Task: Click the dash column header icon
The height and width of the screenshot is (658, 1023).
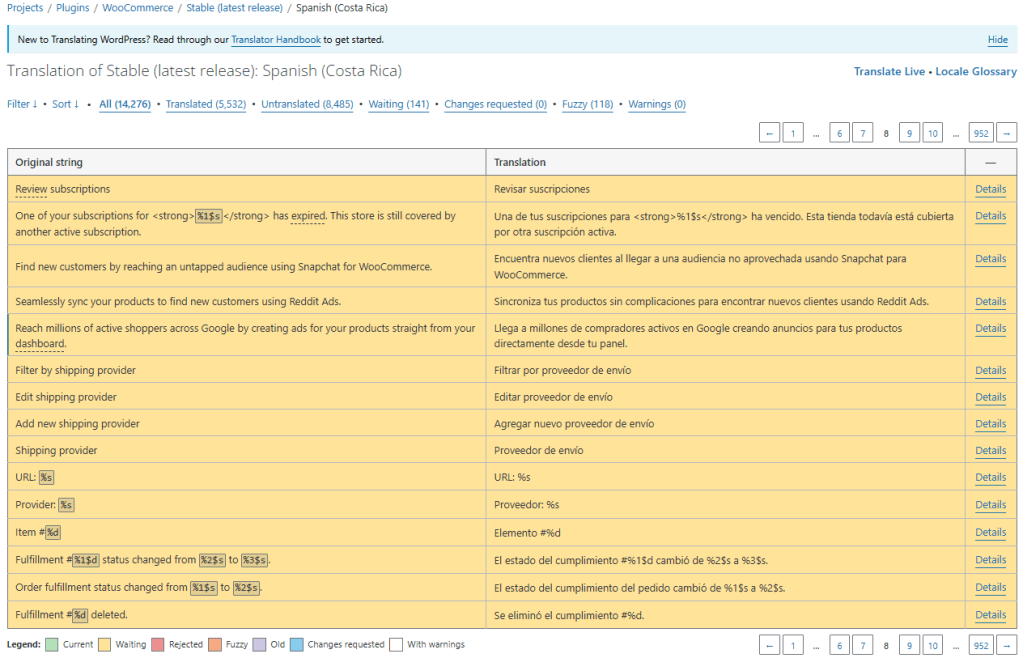Action: (990, 162)
